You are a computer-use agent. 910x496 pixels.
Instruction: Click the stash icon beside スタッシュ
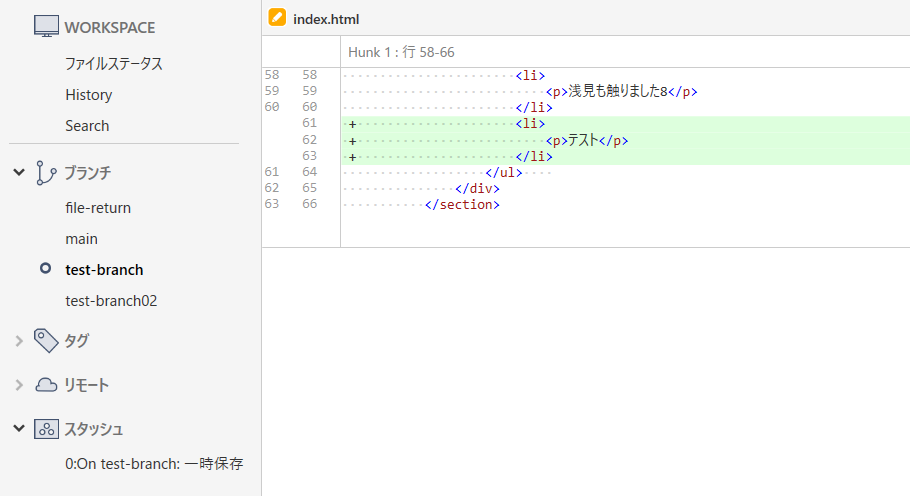coord(46,429)
